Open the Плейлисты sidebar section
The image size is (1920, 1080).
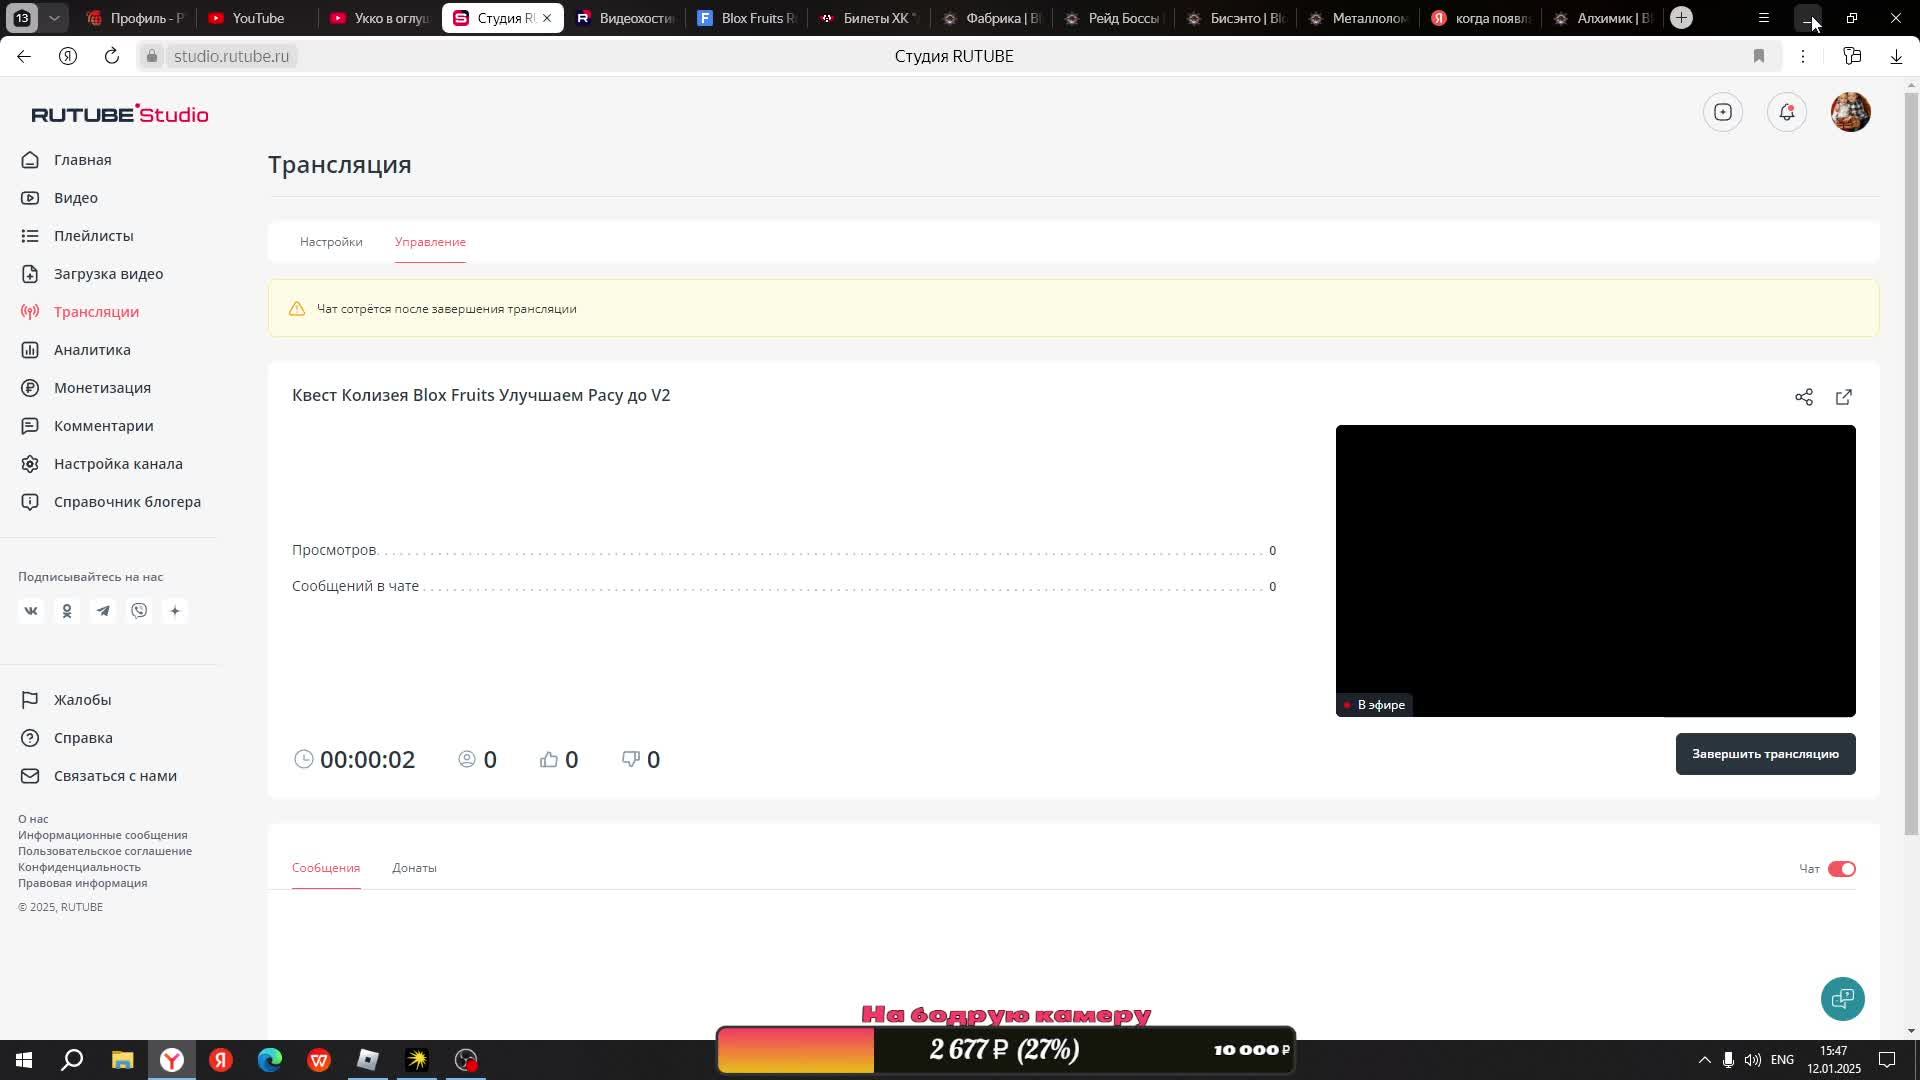(x=93, y=236)
